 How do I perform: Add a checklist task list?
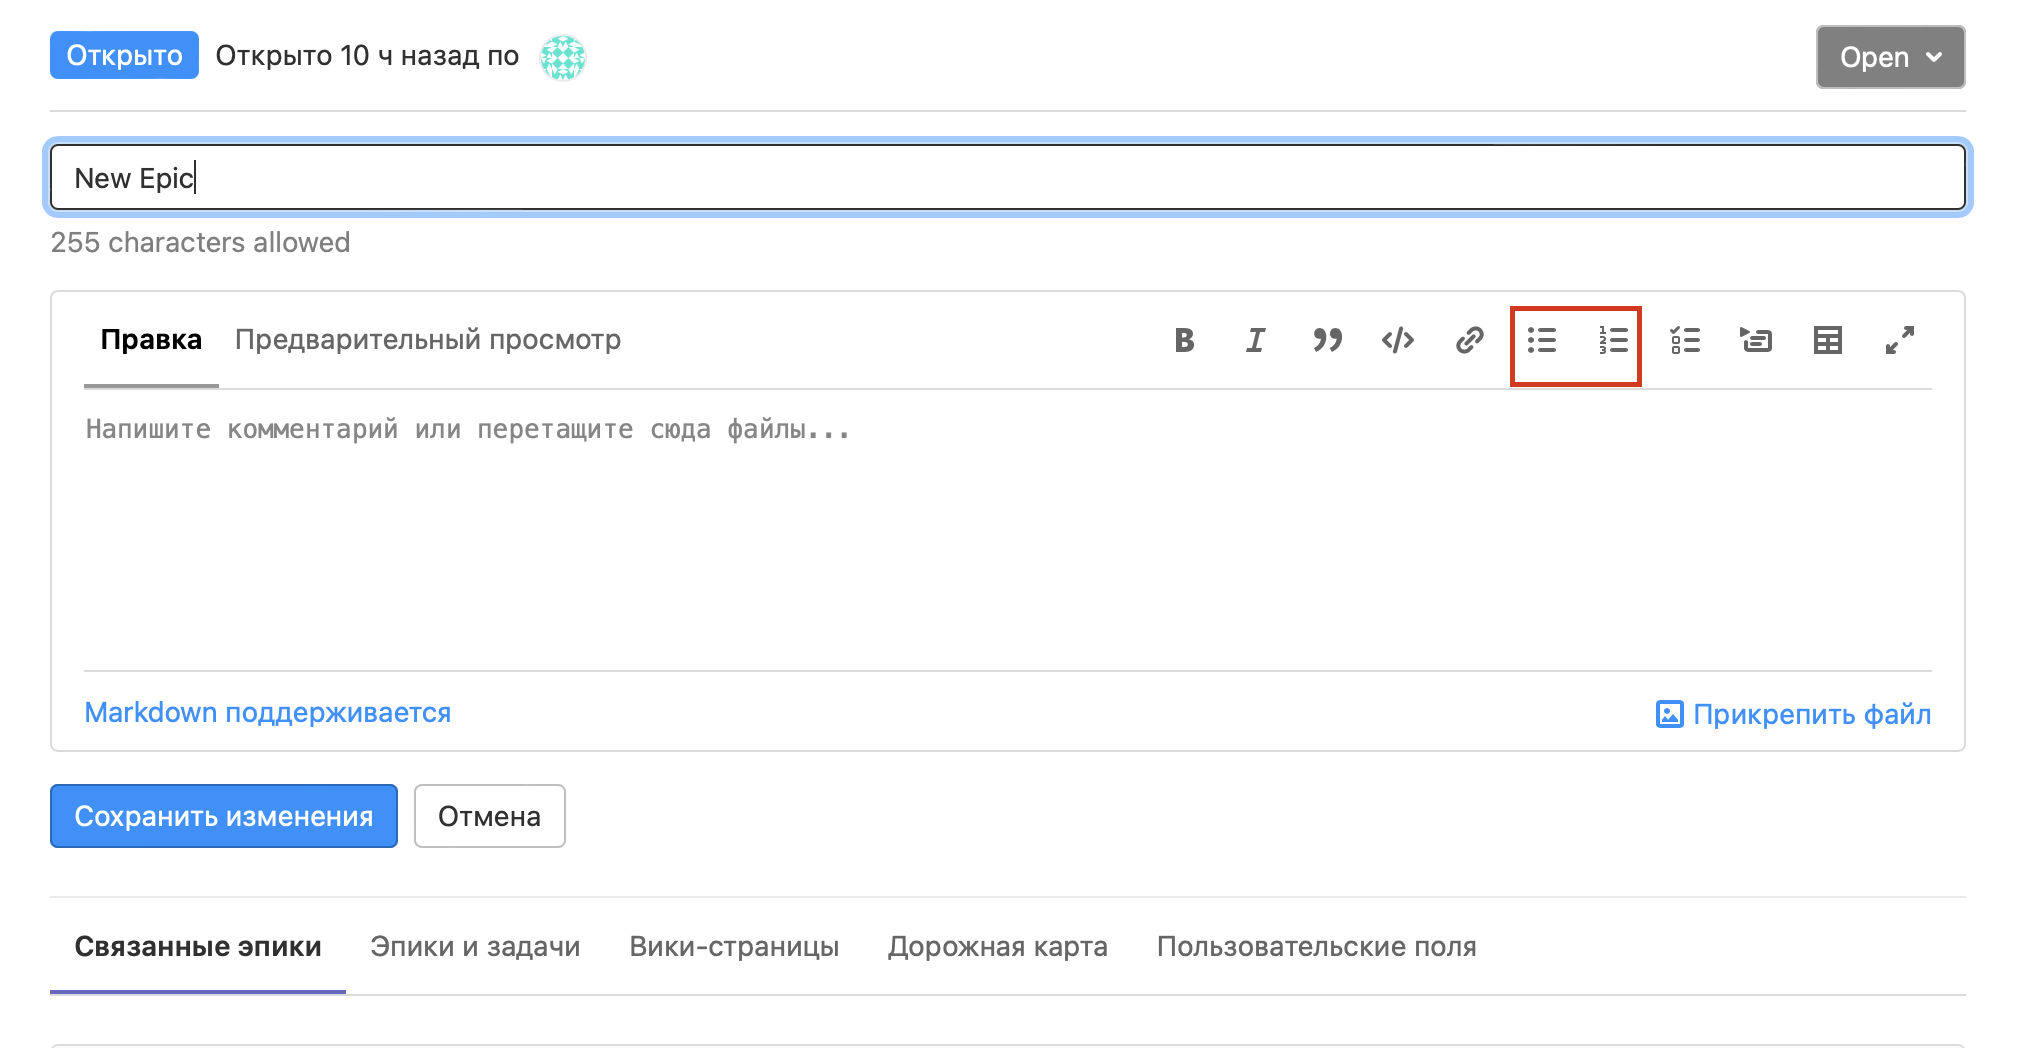(x=1685, y=341)
